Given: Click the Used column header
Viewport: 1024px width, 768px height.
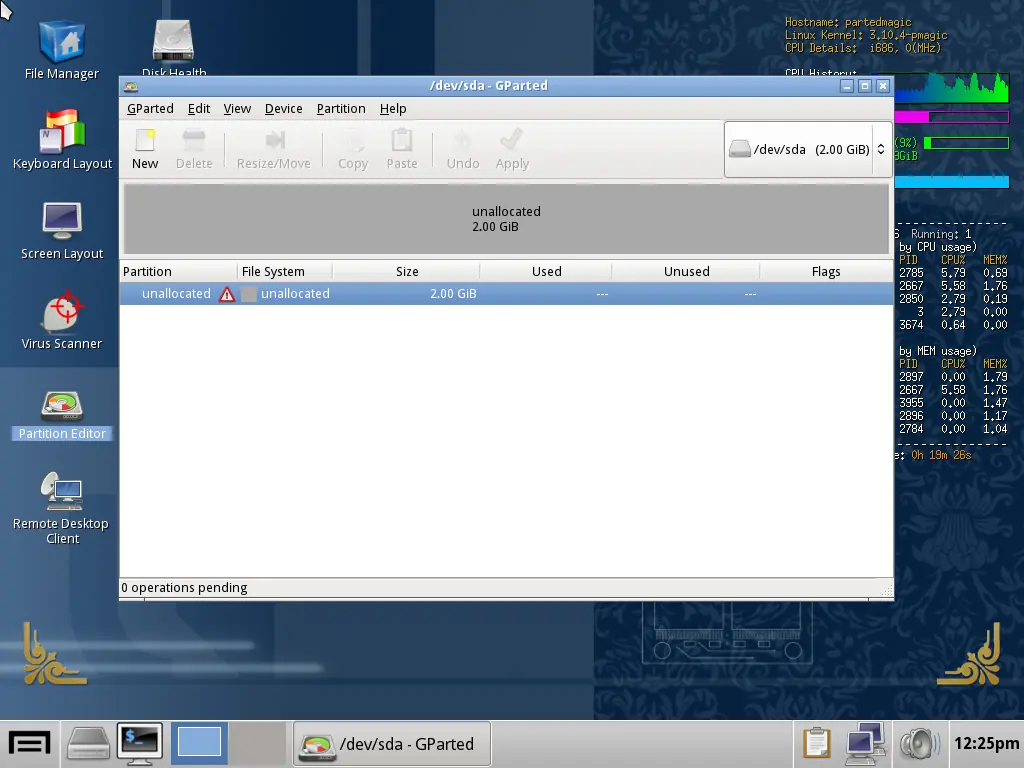Looking at the screenshot, I should pyautogui.click(x=546, y=272).
